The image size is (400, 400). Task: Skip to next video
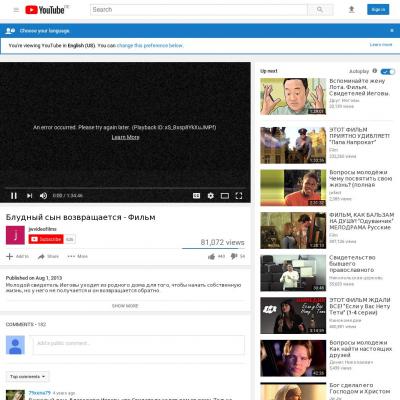click(29, 196)
